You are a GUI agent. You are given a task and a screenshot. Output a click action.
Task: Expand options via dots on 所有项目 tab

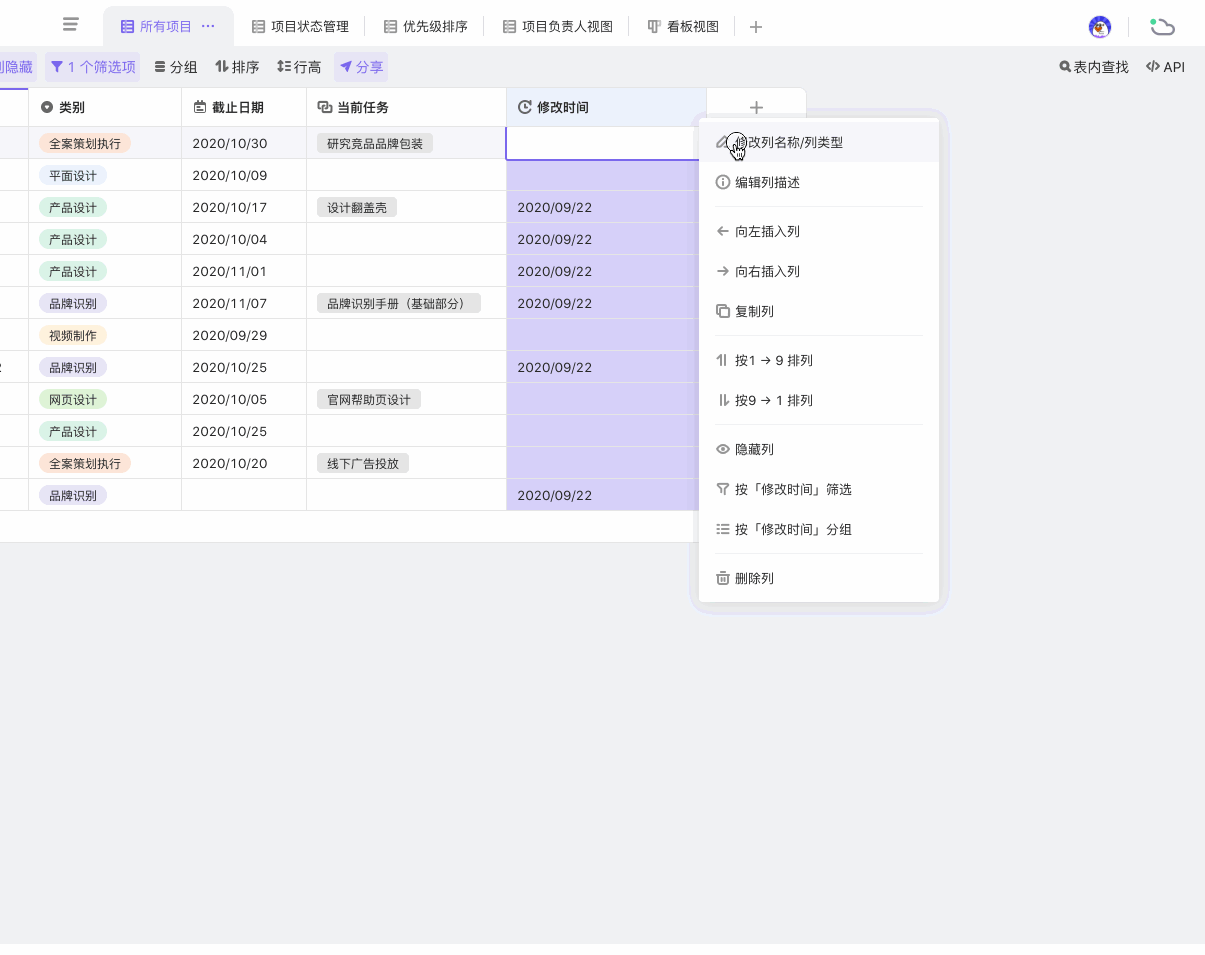(208, 26)
